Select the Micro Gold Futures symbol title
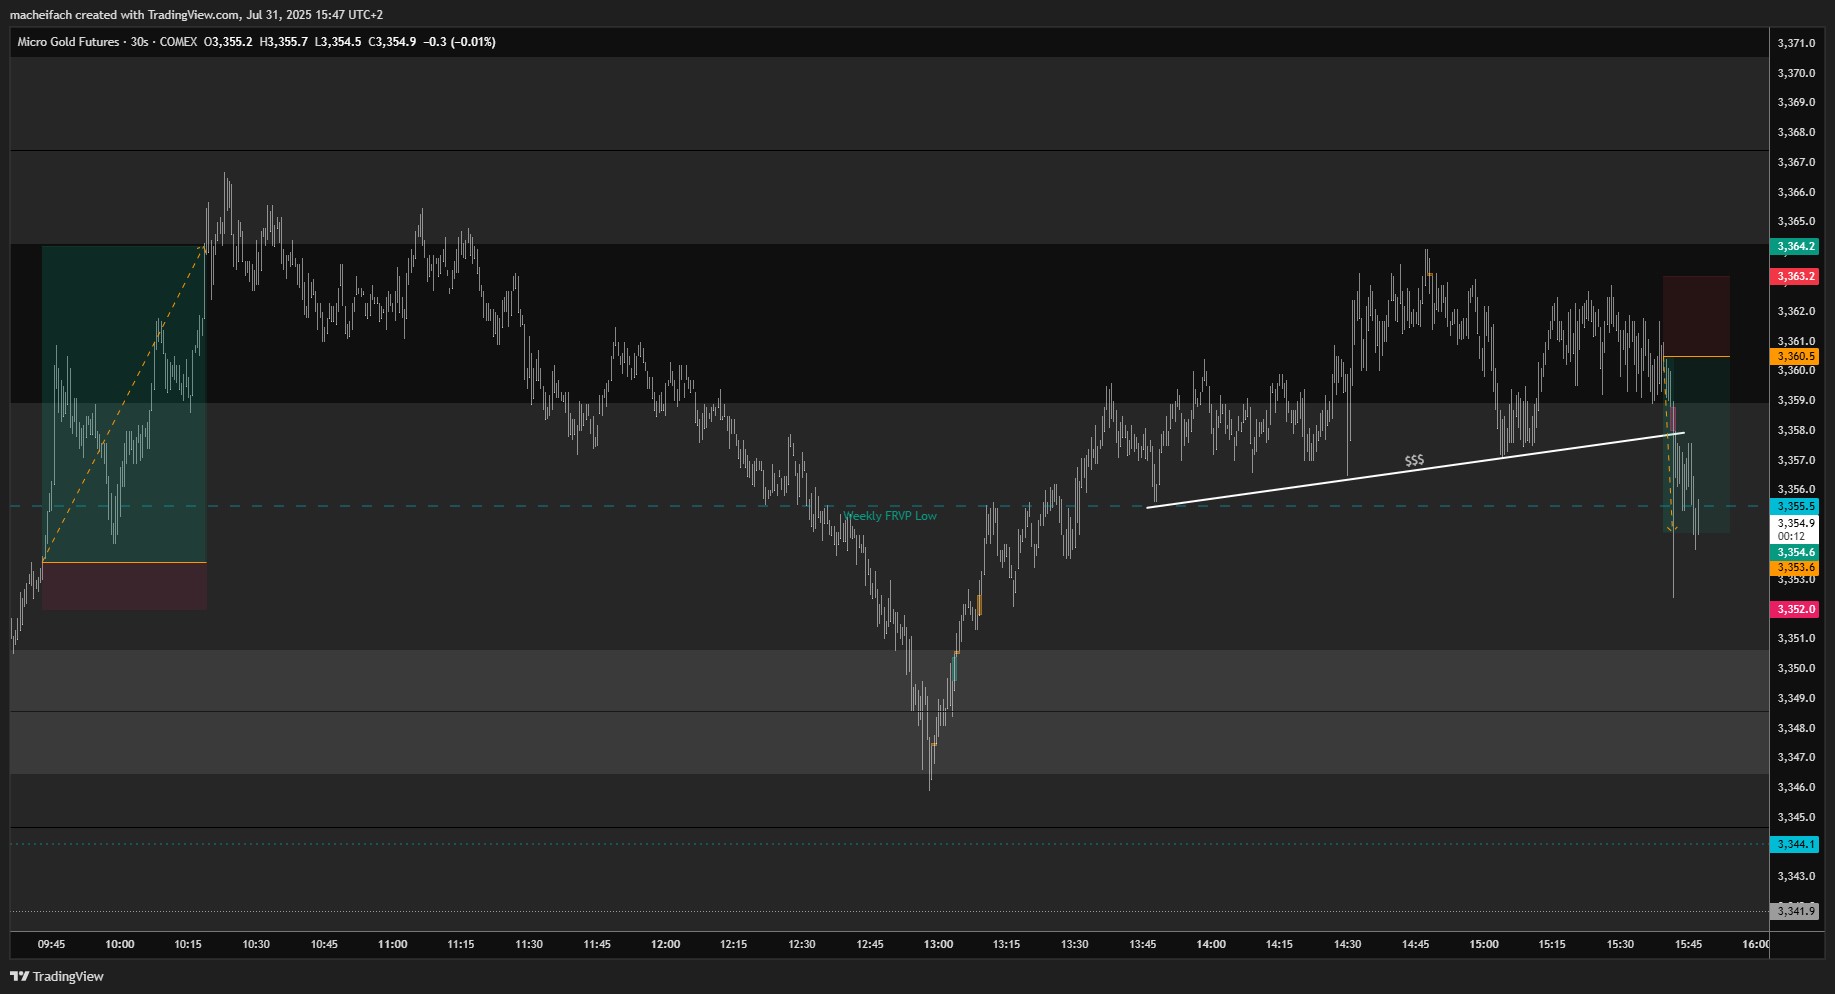Screen dimensions: 1835x994 tap(68, 42)
